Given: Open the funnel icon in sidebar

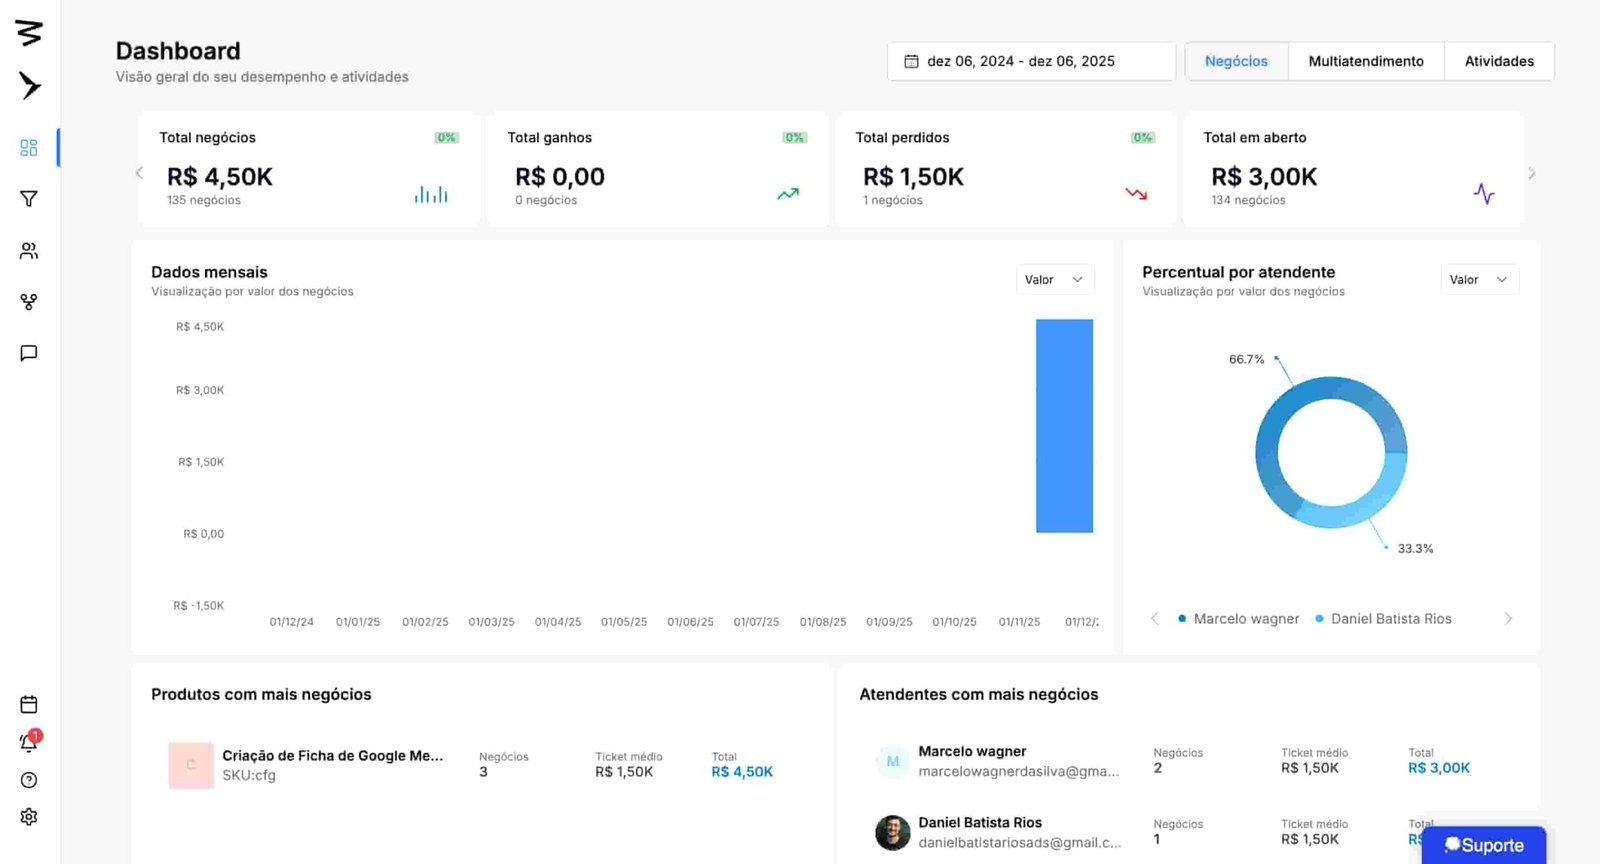Looking at the screenshot, I should (29, 199).
